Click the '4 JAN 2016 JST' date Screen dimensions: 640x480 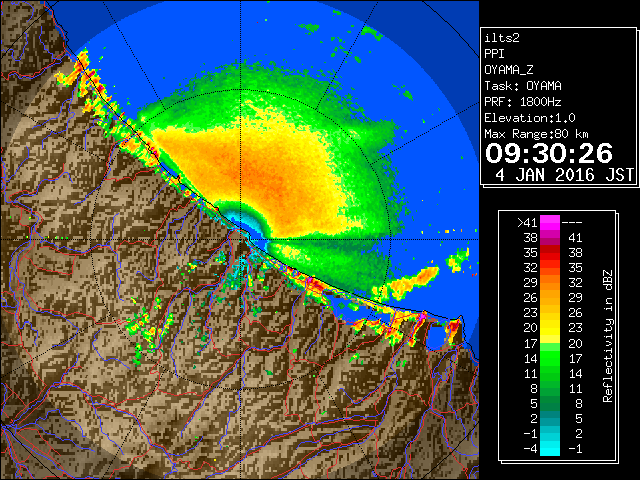tap(564, 175)
